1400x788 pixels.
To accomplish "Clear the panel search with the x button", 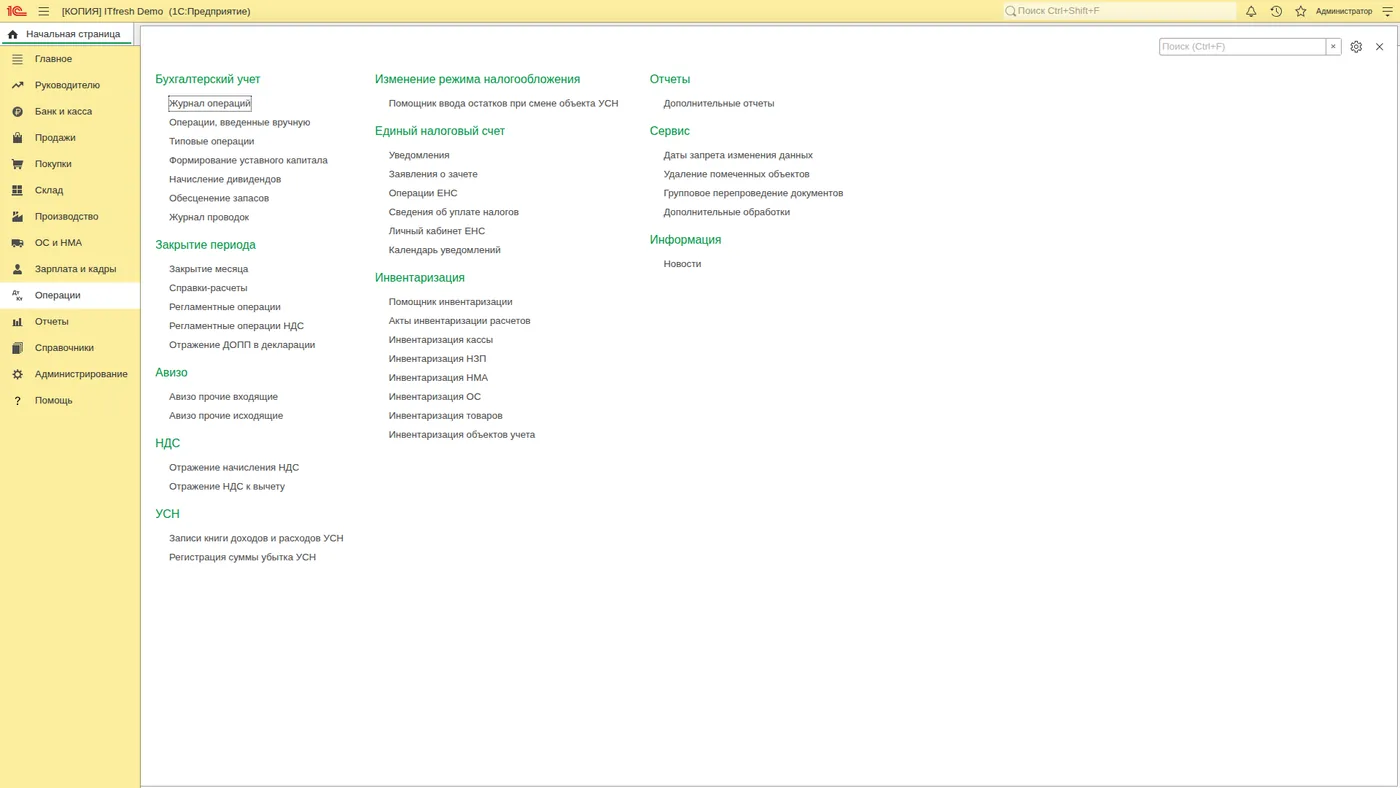I will click(x=1333, y=47).
